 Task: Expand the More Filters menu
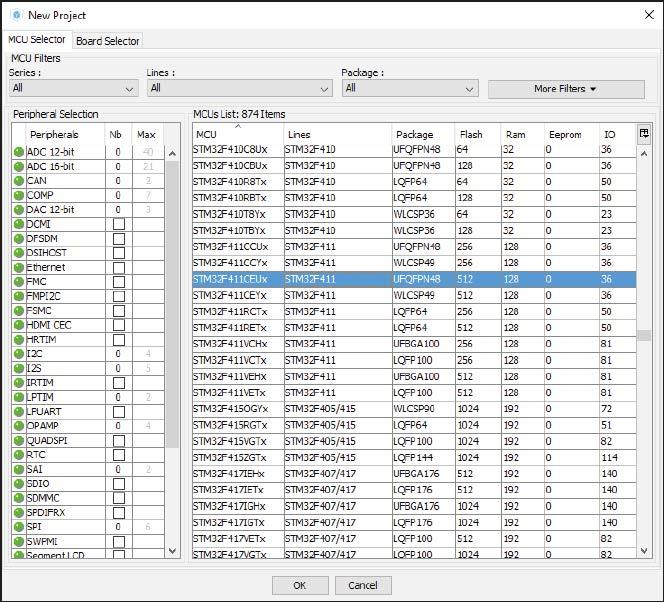tap(566, 89)
